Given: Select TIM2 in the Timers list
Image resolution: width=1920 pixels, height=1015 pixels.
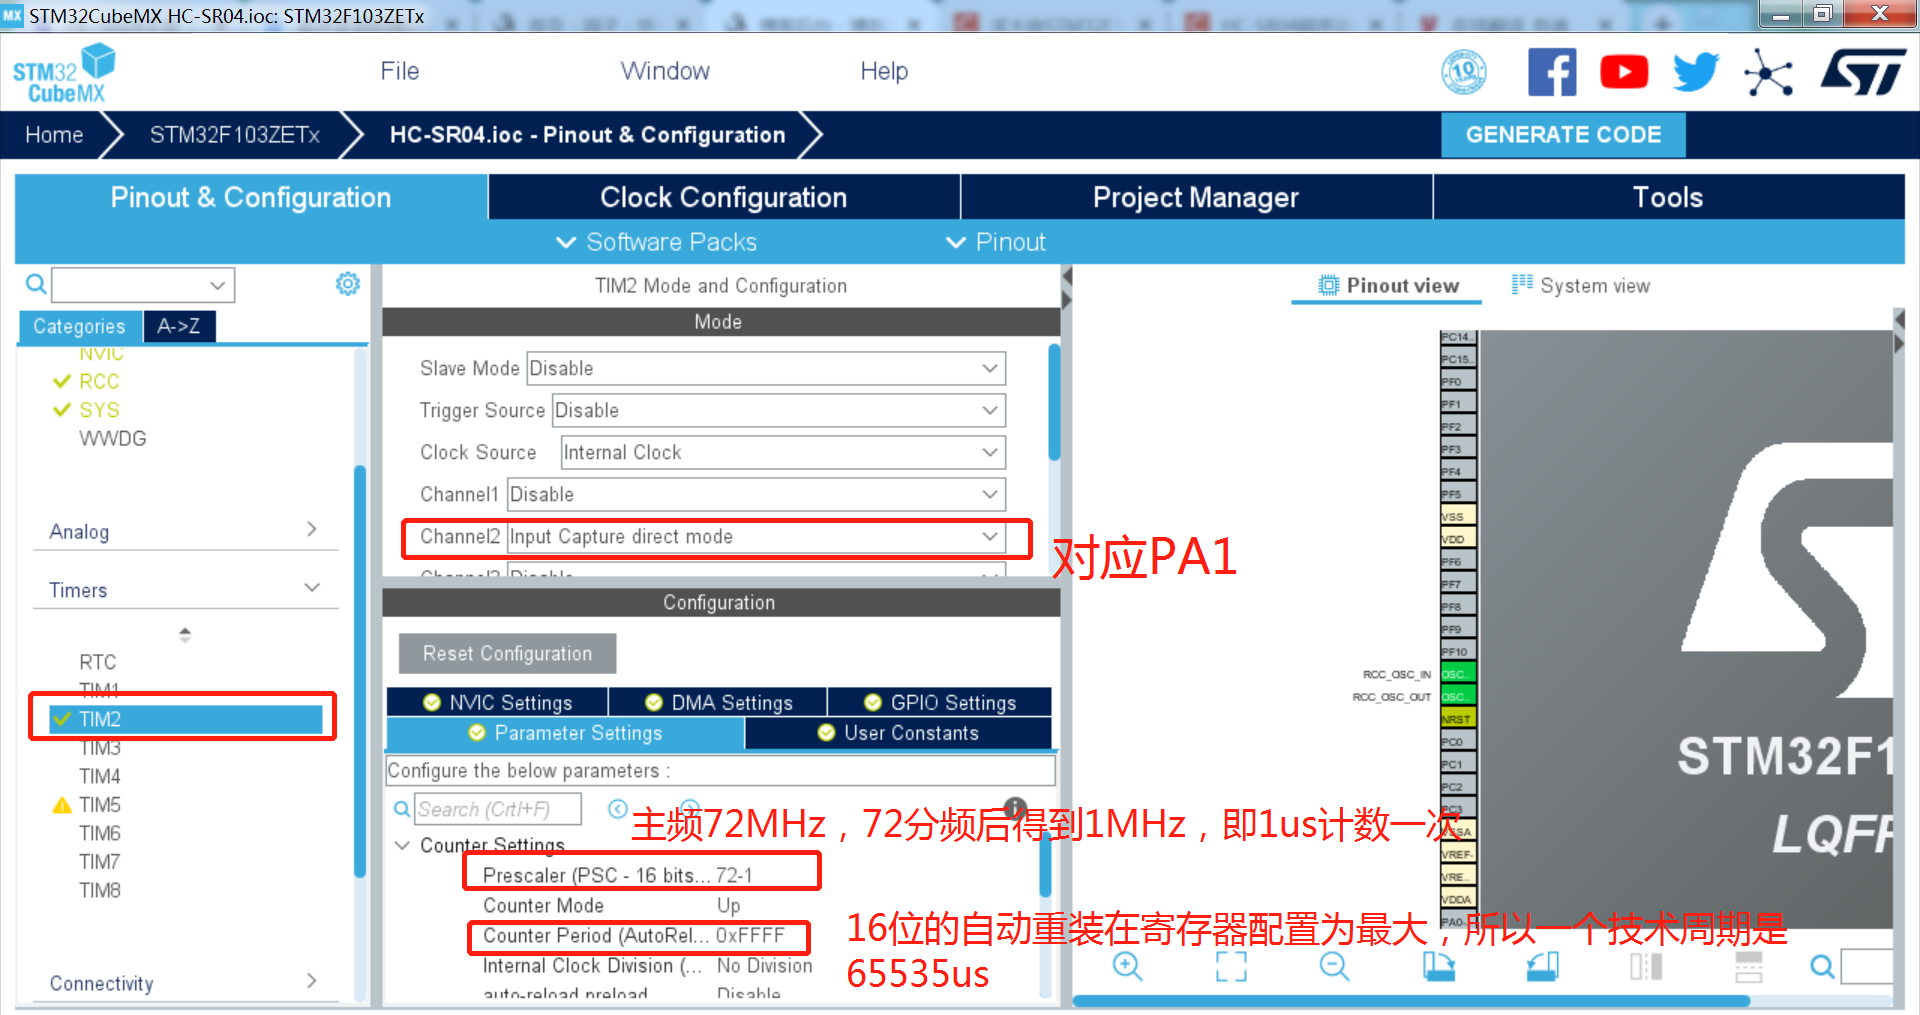Looking at the screenshot, I should tap(186, 719).
